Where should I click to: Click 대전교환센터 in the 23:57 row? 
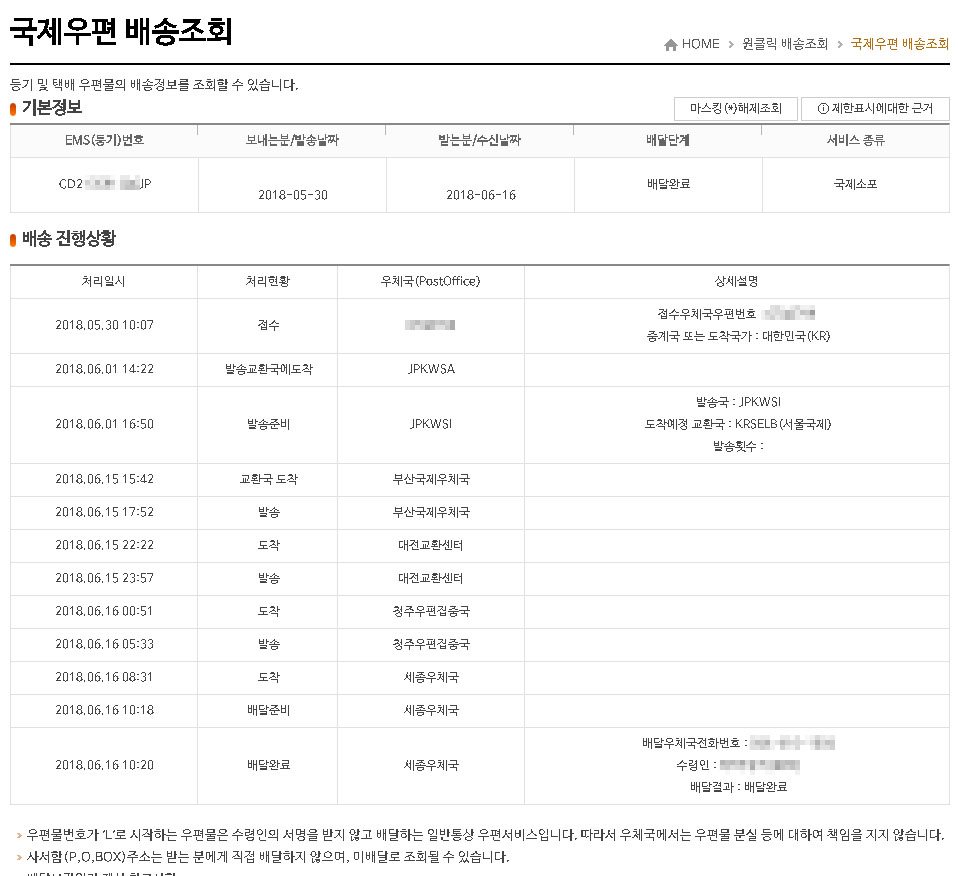[431, 579]
